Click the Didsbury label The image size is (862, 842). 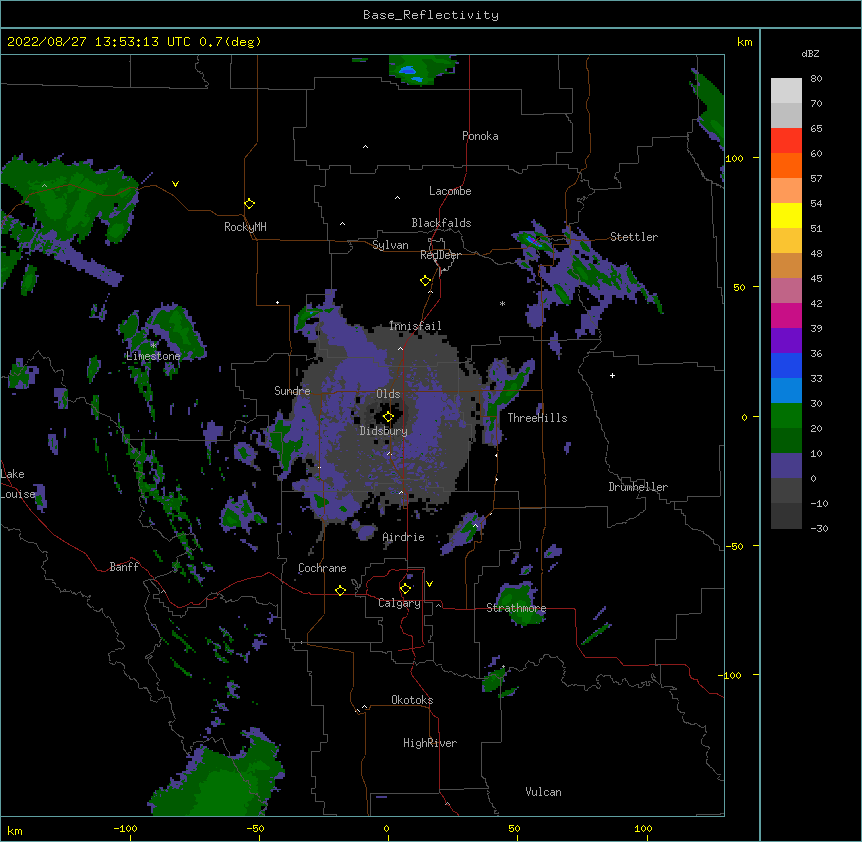point(384,431)
